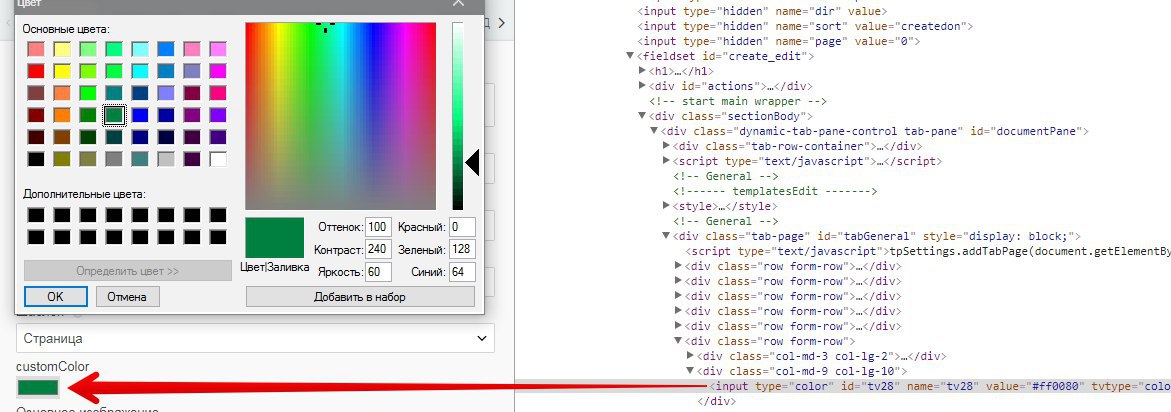Screen dimensions: 1171x412
Task: Expand the div id="actions" node
Action: pos(642,86)
